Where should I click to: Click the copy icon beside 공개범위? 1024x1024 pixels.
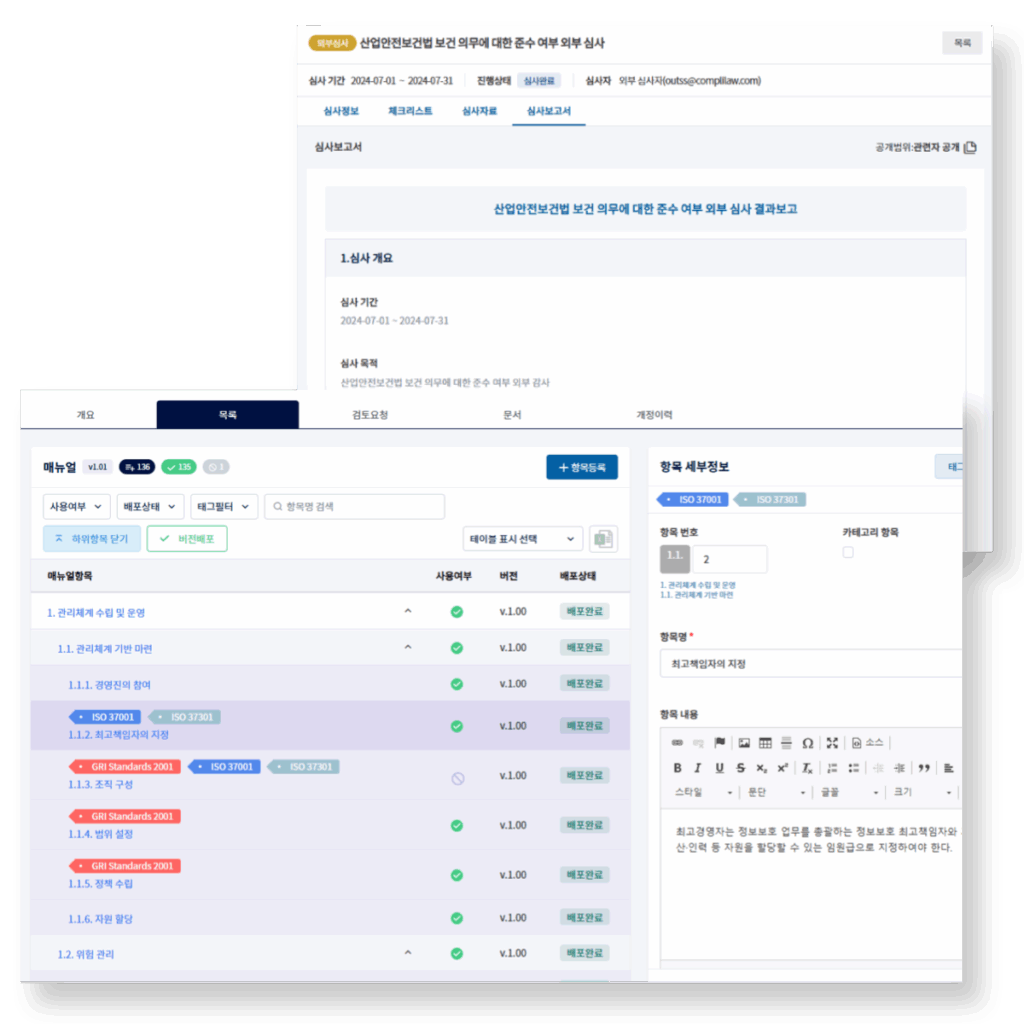pyautogui.click(x=970, y=147)
